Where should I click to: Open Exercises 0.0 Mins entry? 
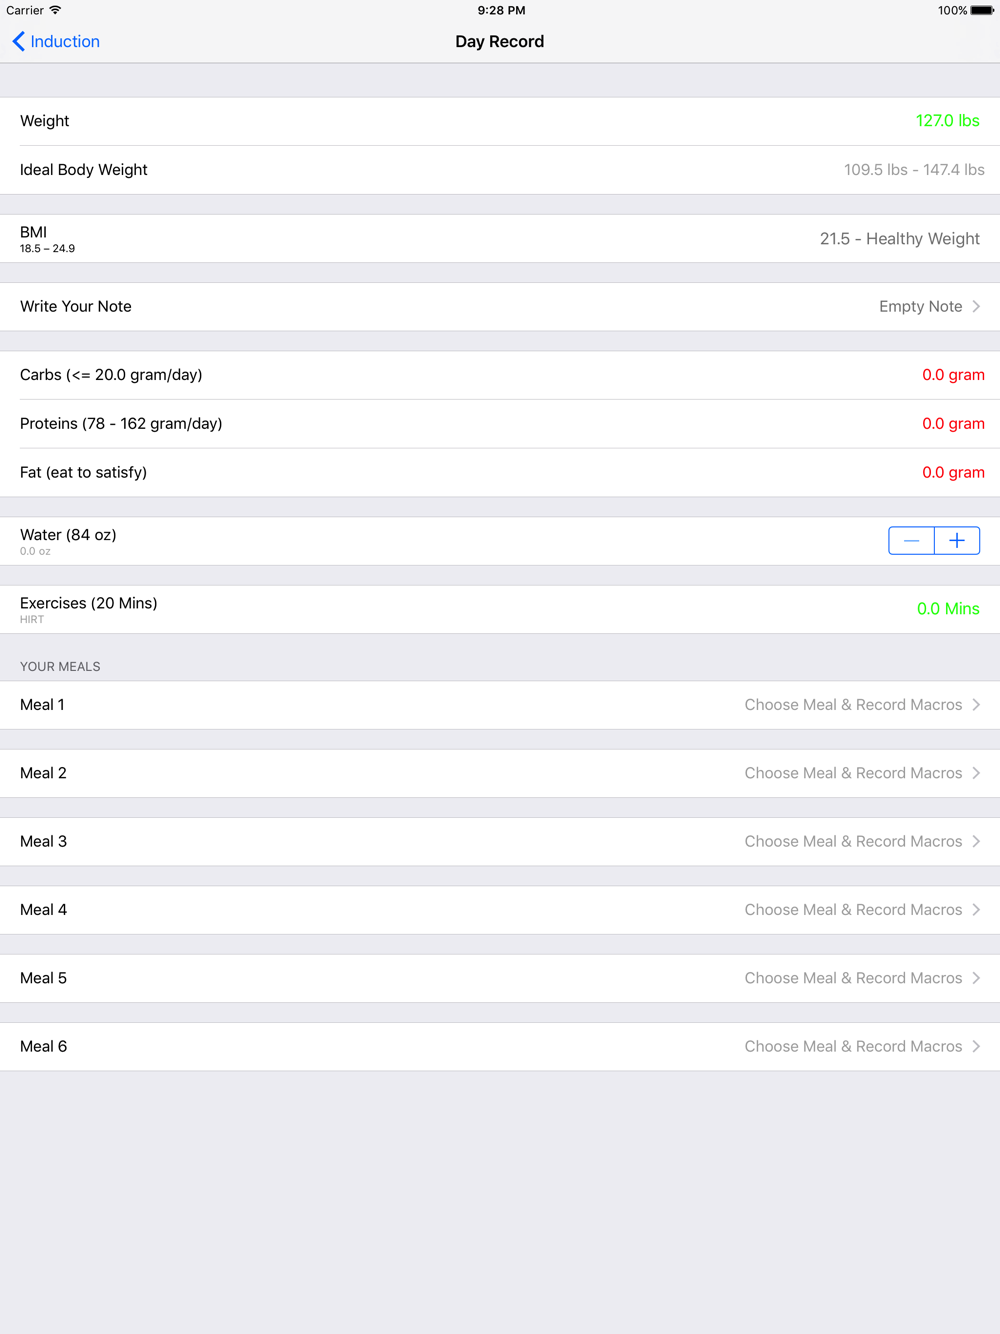pyautogui.click(x=948, y=609)
